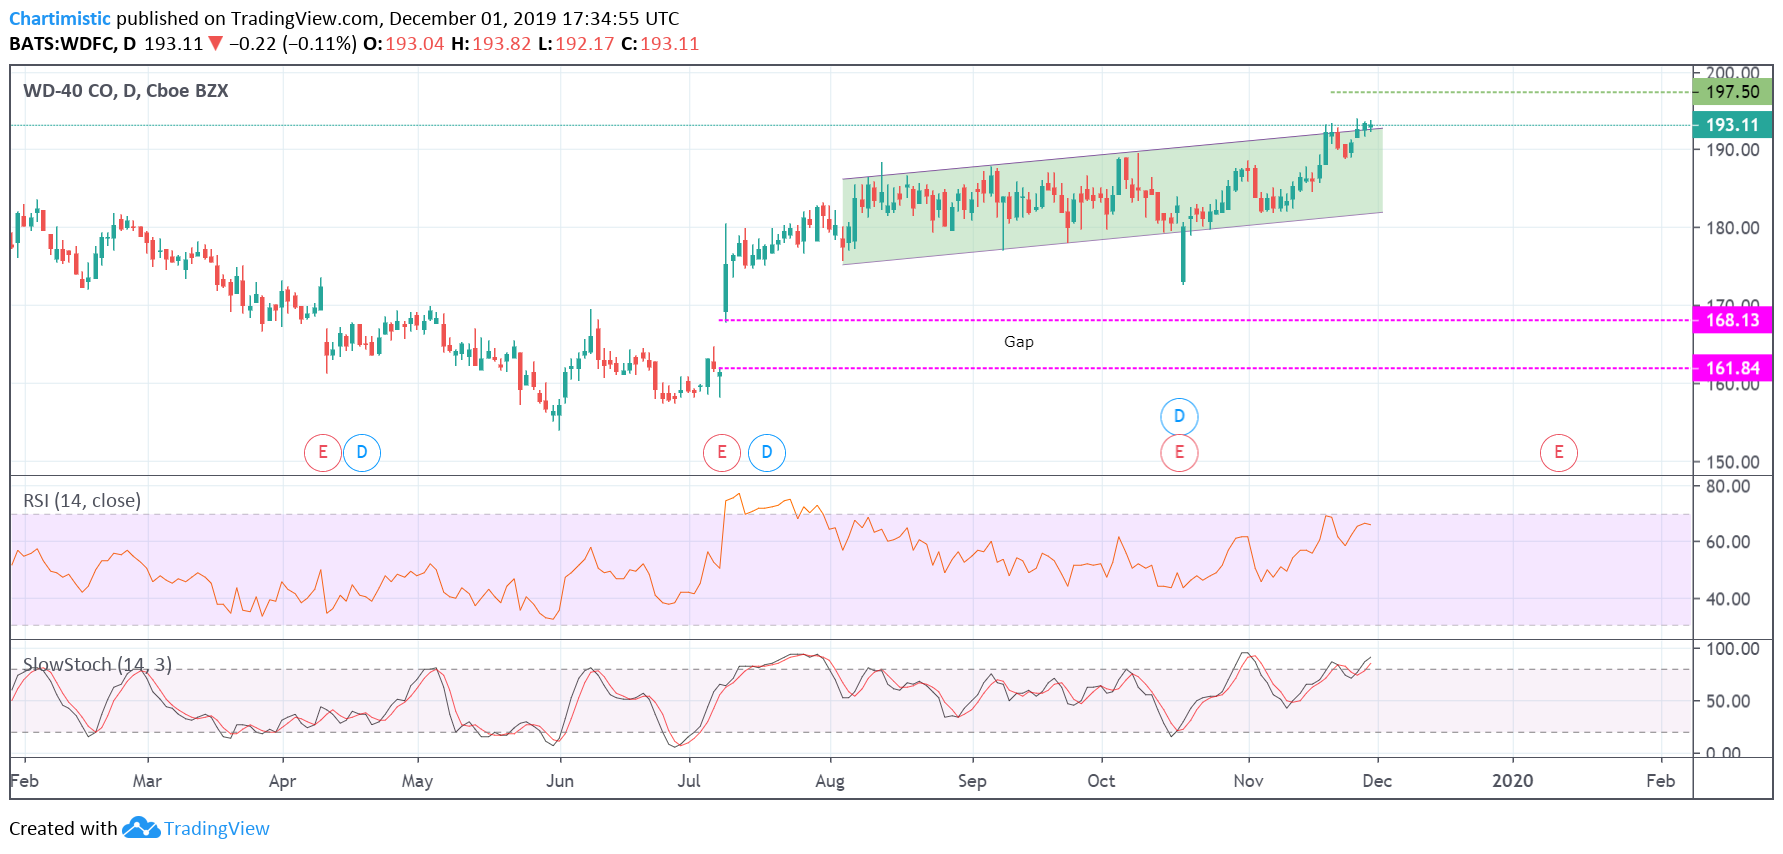Click the RSI 40.00 axis value

[x=1728, y=599]
